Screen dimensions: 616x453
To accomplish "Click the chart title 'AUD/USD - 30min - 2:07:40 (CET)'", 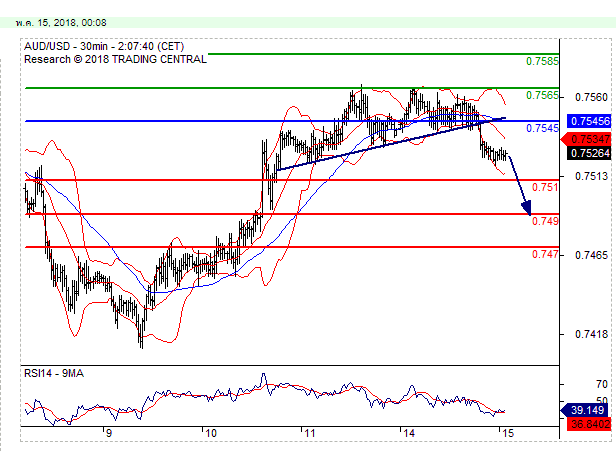I will (x=104, y=46).
